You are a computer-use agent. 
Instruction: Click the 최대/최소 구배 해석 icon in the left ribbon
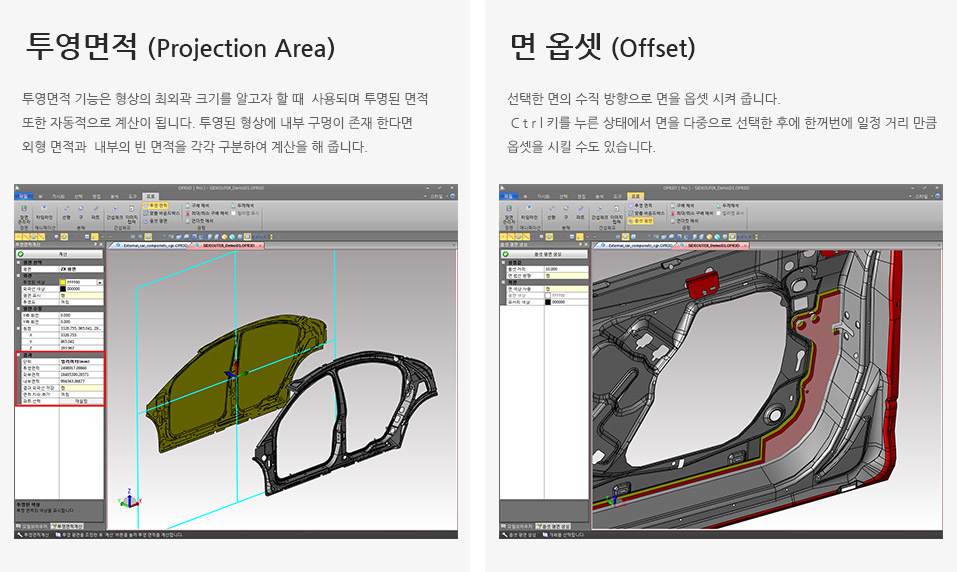212,212
